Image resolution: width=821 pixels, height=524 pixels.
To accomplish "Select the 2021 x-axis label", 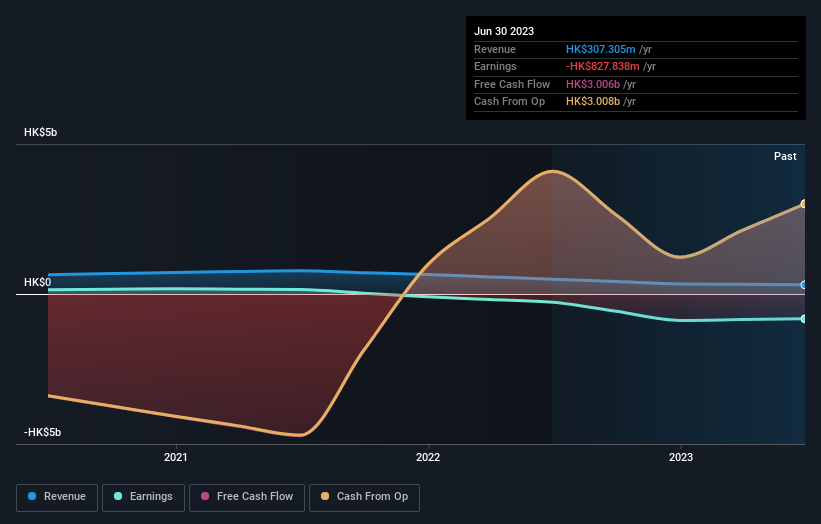I will coord(175,457).
